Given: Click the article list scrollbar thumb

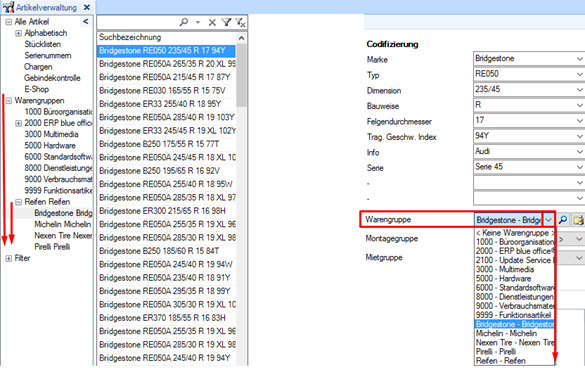Looking at the screenshot, I should tap(241, 75).
